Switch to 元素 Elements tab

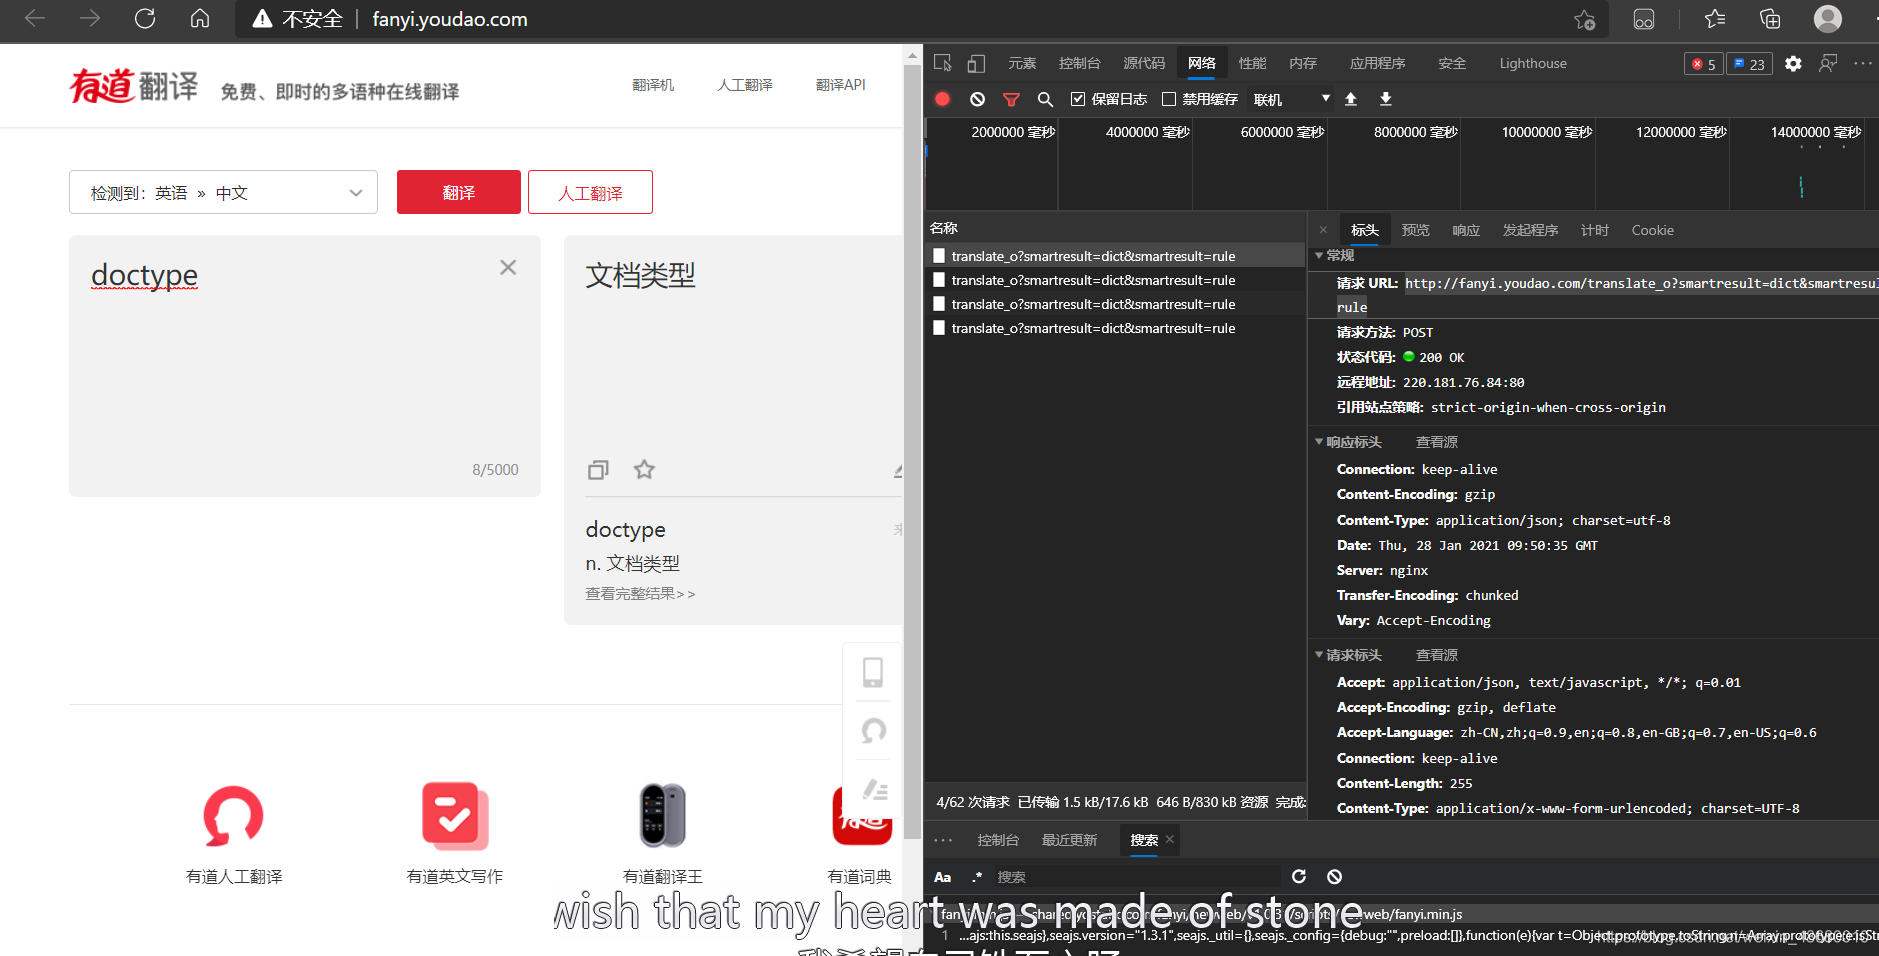pyautogui.click(x=1022, y=63)
